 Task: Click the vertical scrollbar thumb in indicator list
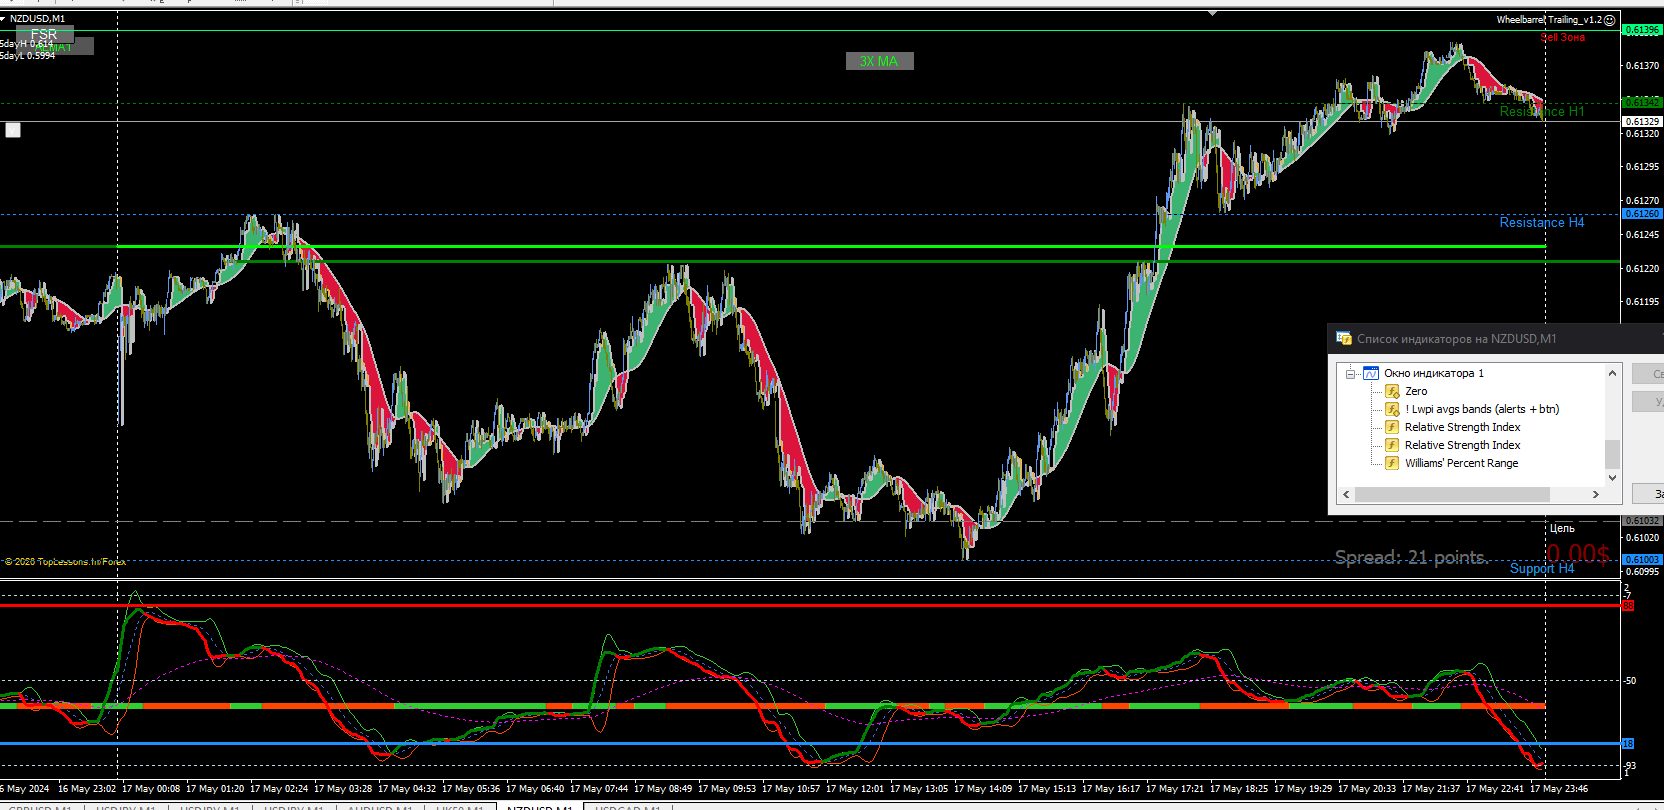pos(1612,454)
